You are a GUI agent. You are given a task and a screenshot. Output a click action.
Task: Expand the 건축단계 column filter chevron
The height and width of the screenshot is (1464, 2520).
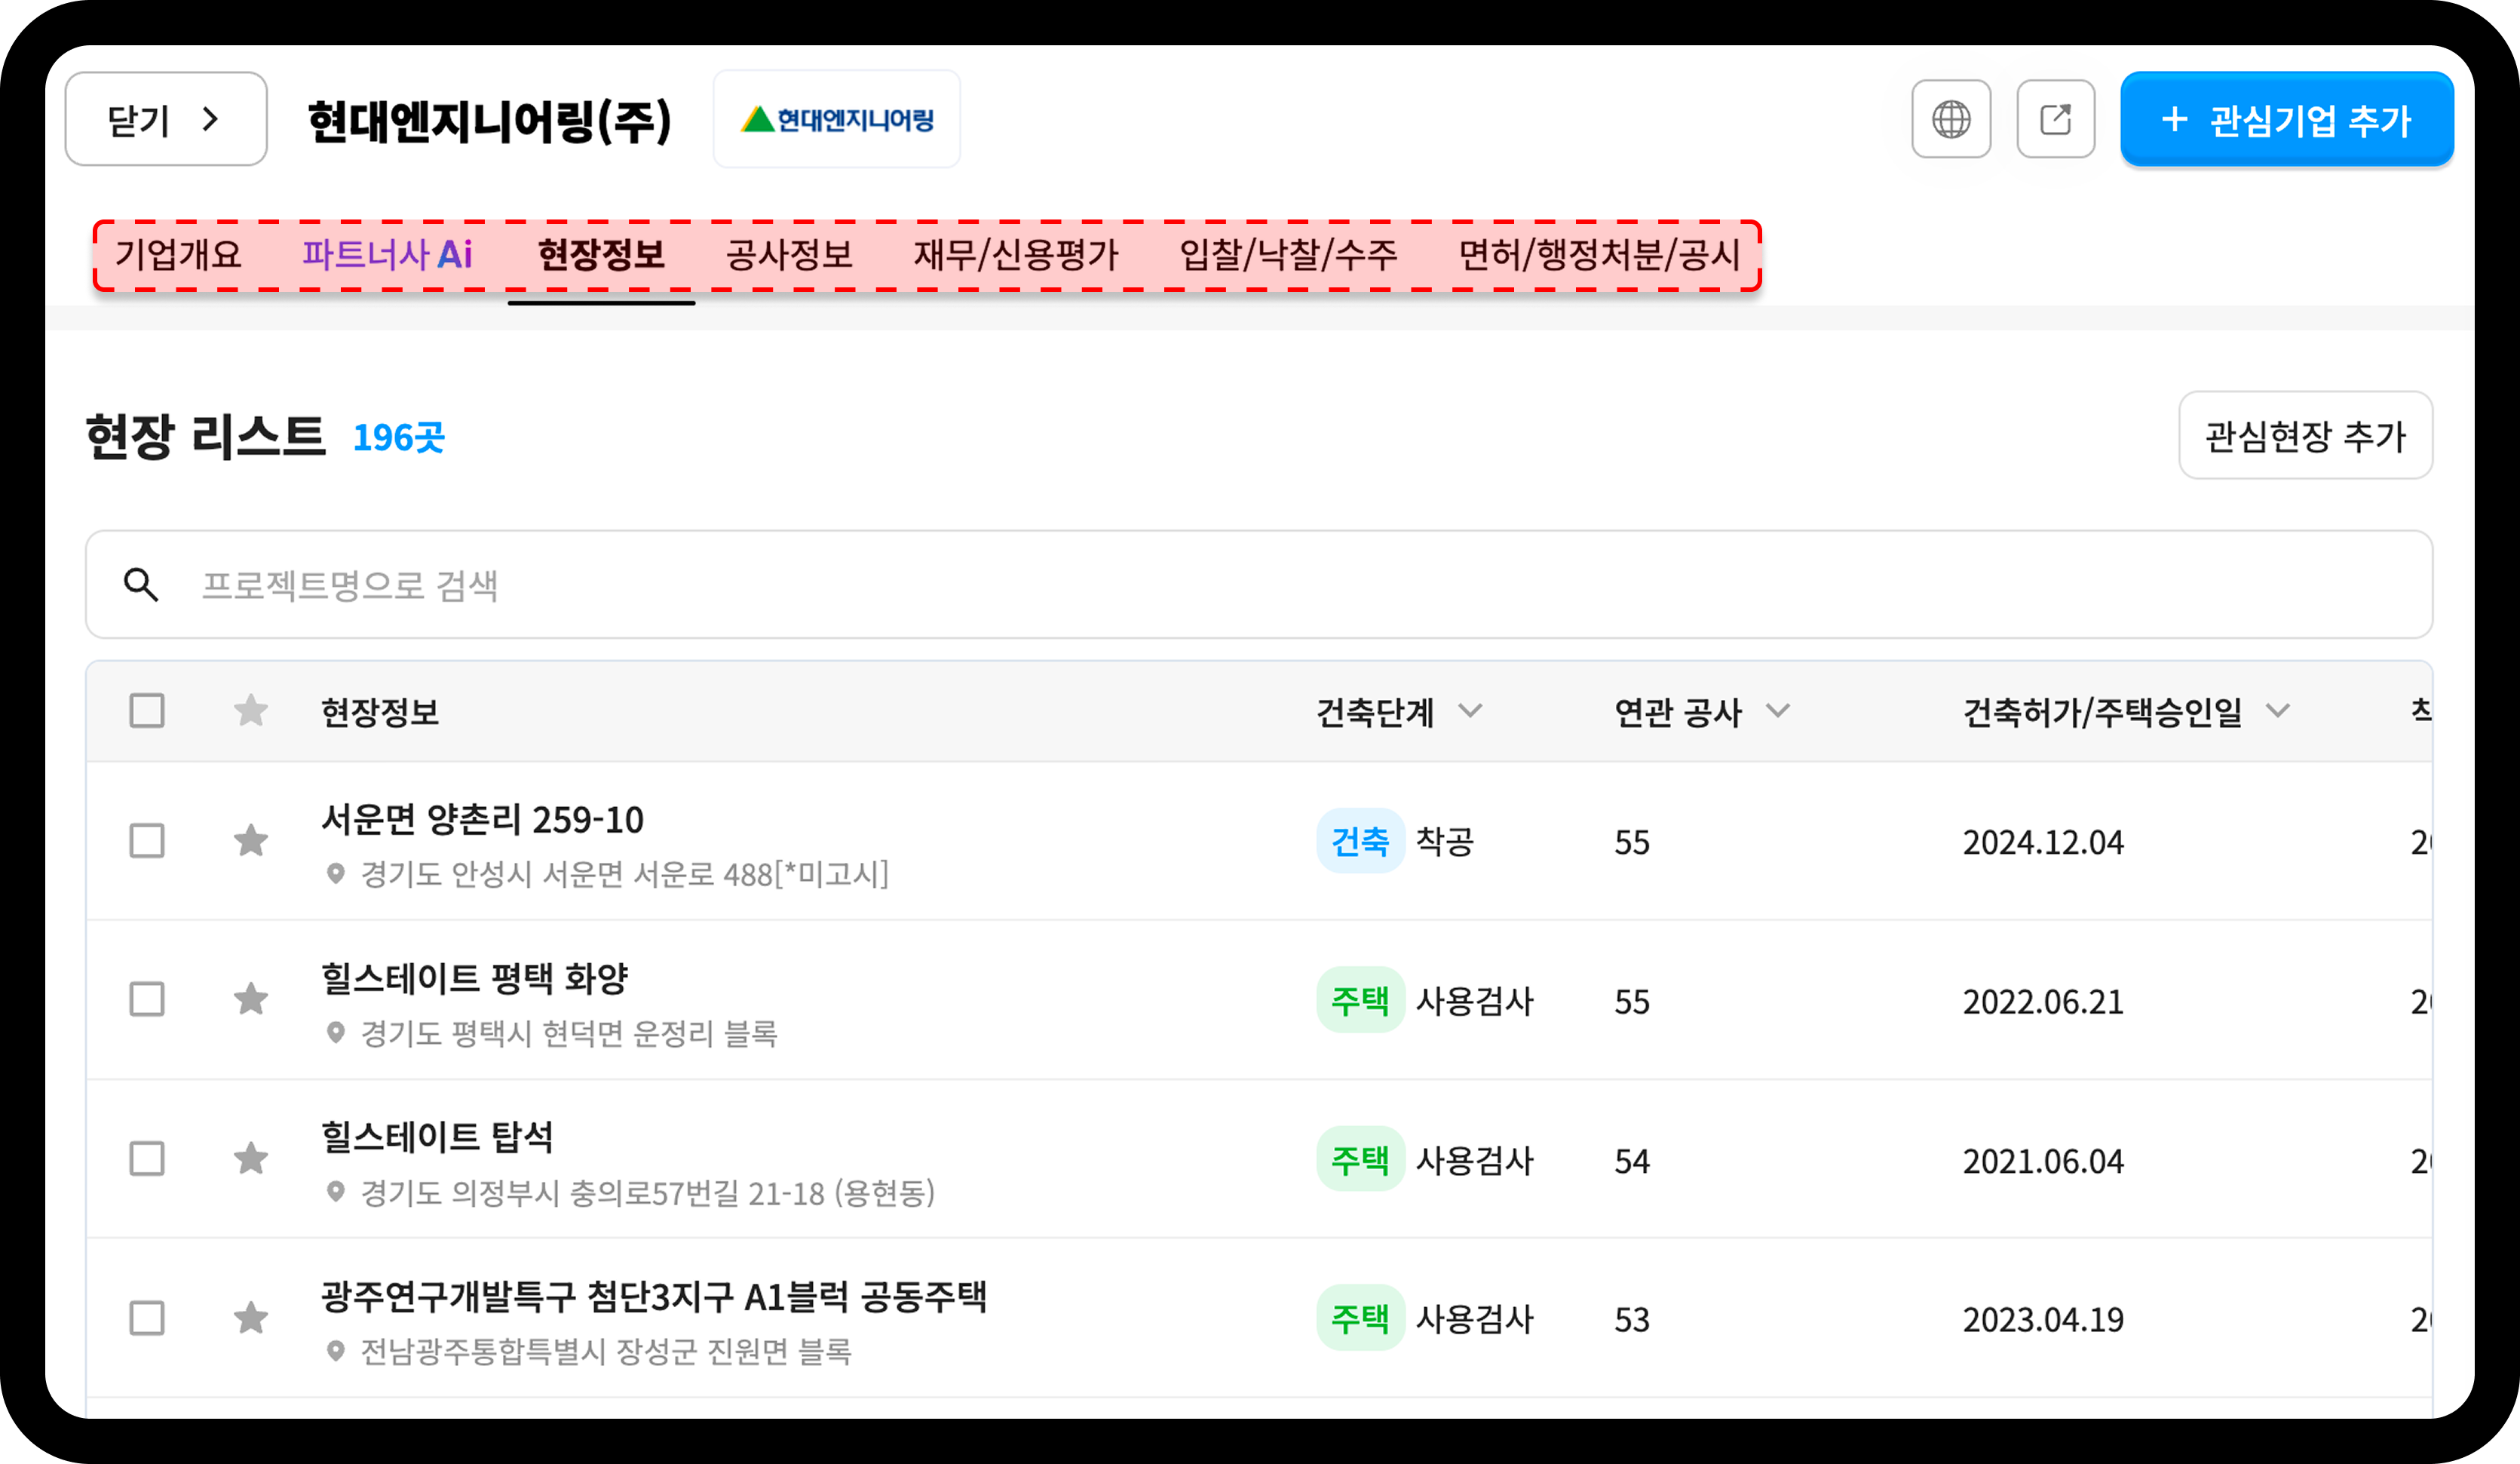click(1470, 711)
